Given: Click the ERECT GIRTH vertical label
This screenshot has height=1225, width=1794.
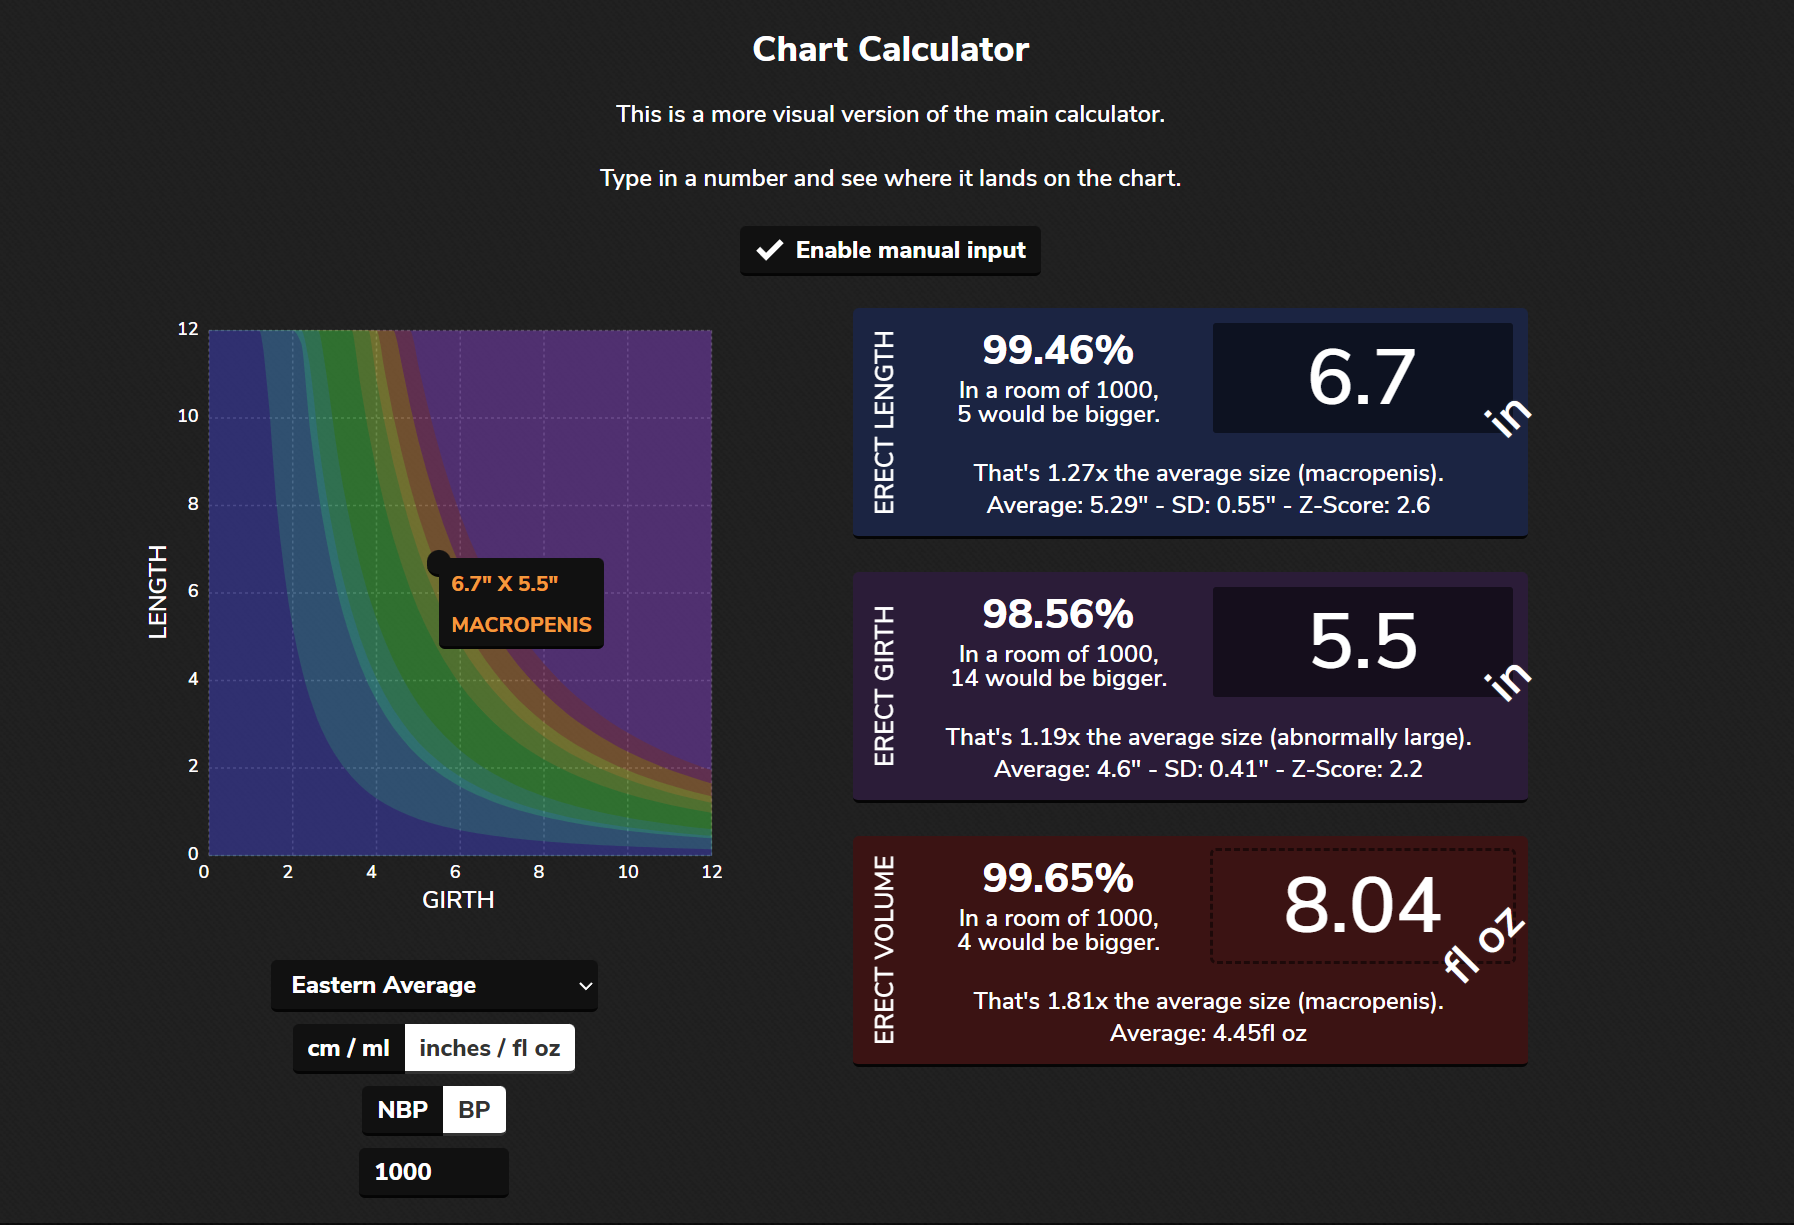Looking at the screenshot, I should pyautogui.click(x=884, y=686).
